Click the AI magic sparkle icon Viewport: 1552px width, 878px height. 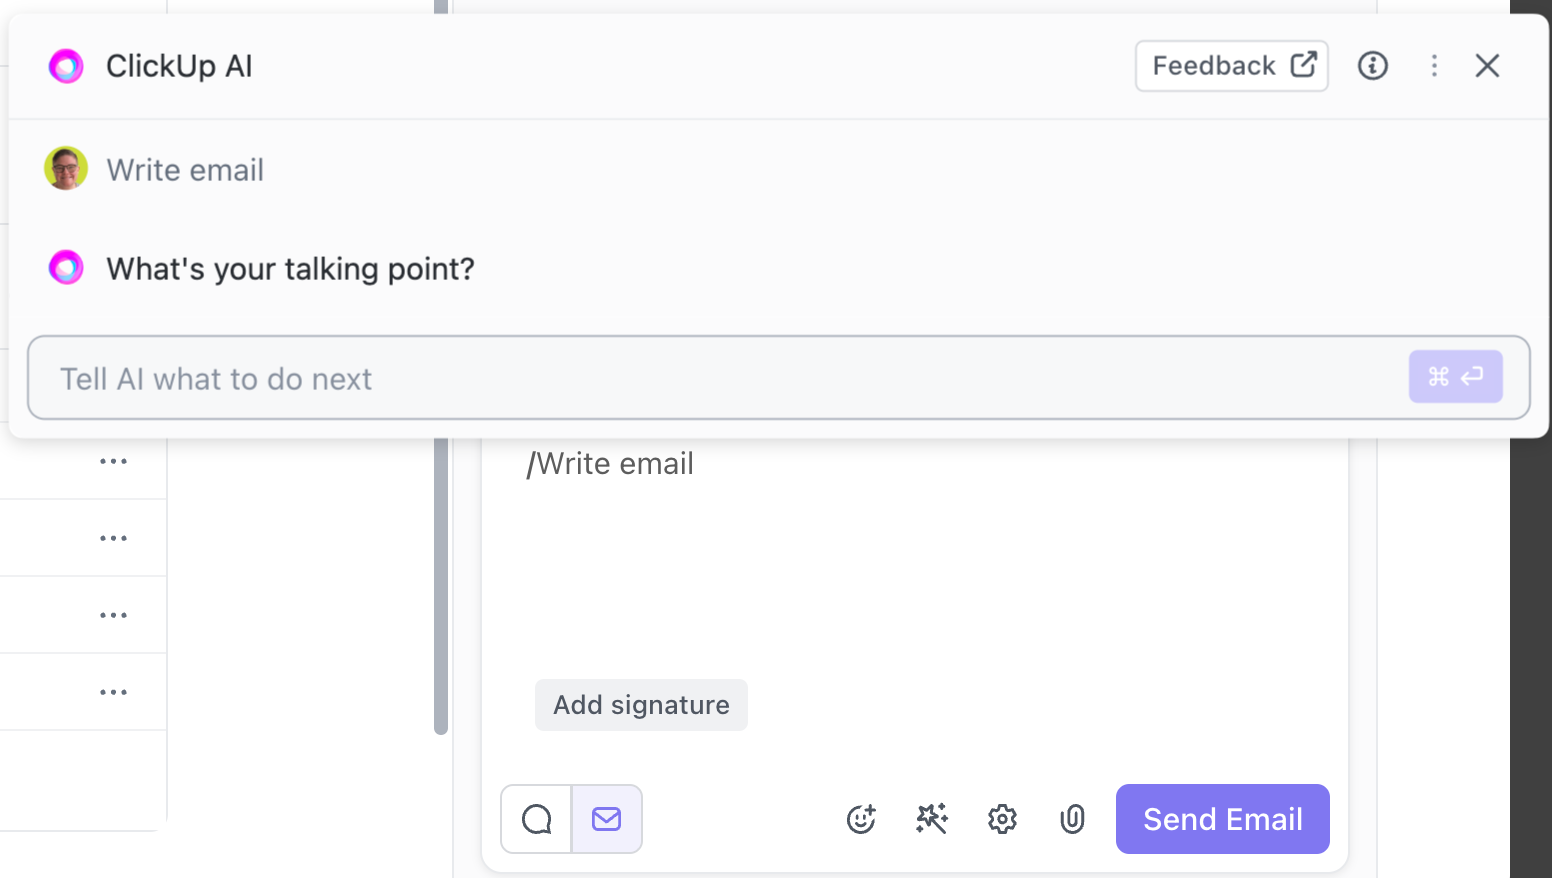click(x=932, y=819)
